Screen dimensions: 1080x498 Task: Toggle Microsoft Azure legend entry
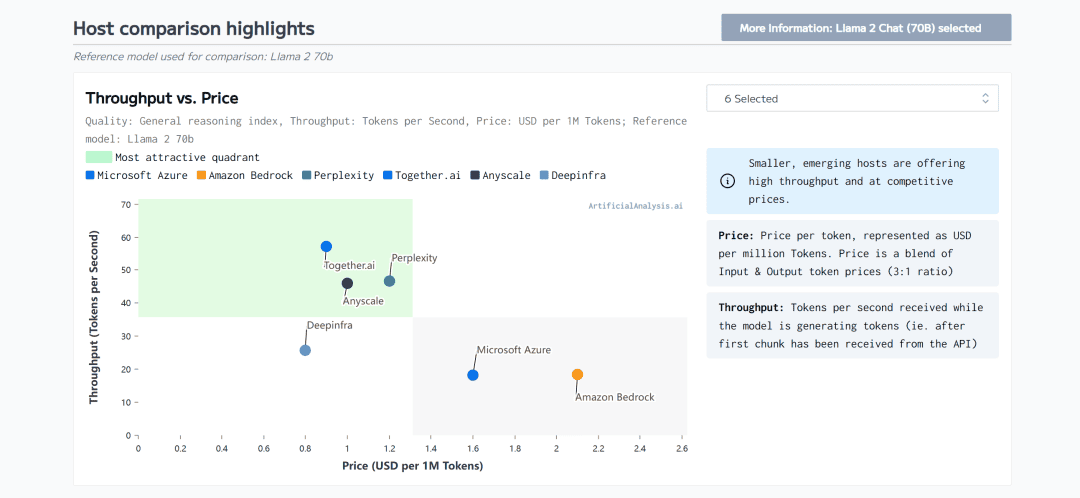[x=139, y=175]
